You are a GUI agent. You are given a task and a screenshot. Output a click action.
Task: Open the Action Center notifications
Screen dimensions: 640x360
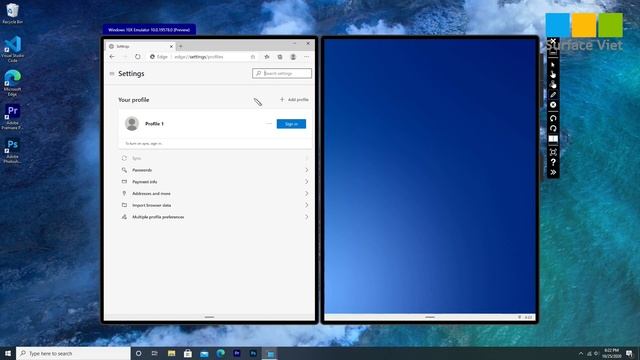point(629,353)
